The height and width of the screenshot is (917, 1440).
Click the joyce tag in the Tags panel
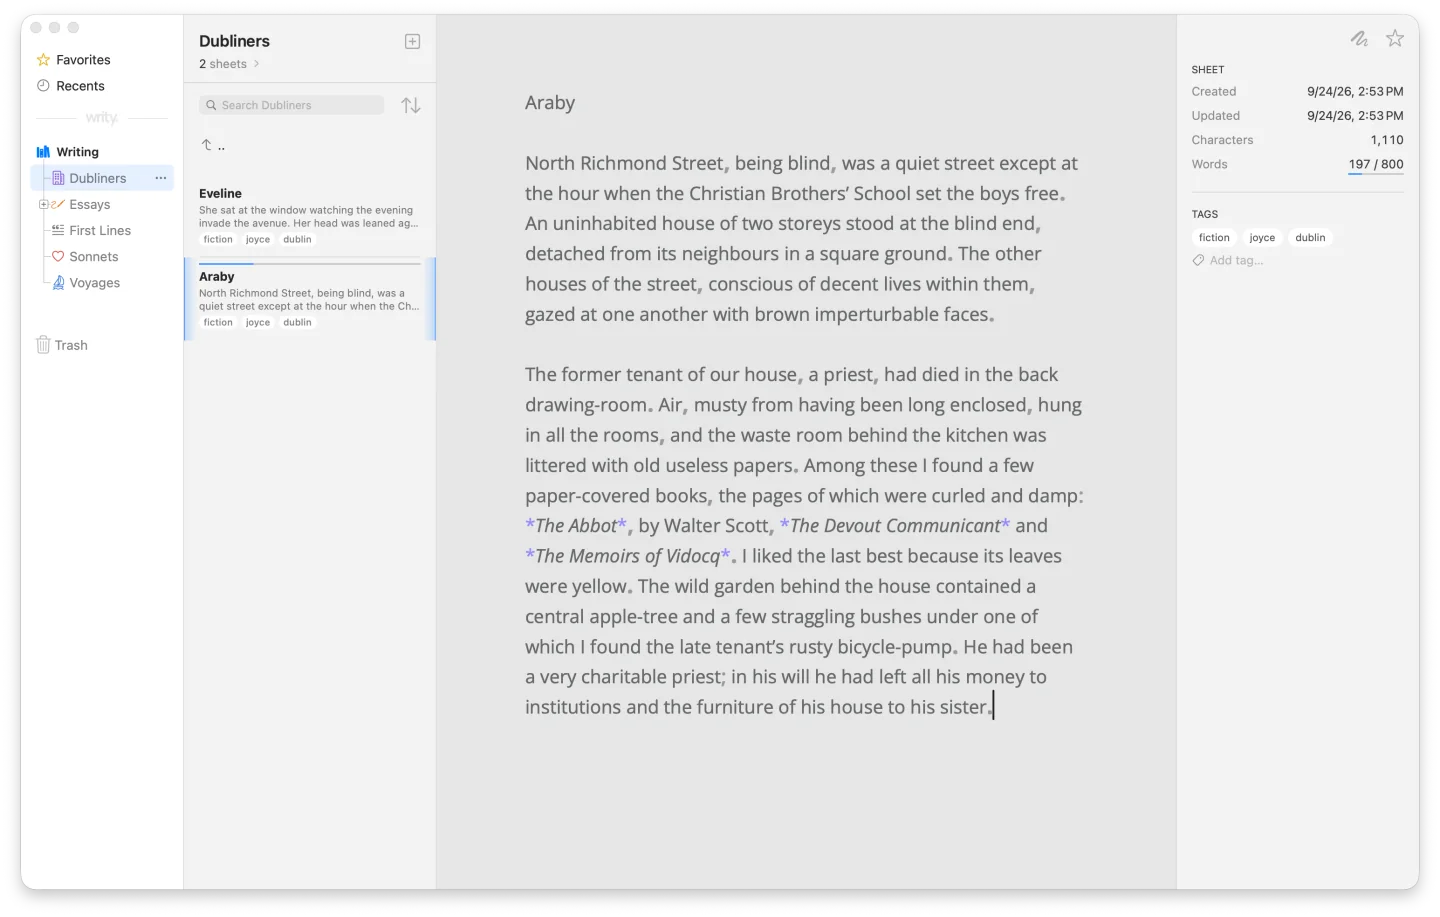click(1262, 238)
